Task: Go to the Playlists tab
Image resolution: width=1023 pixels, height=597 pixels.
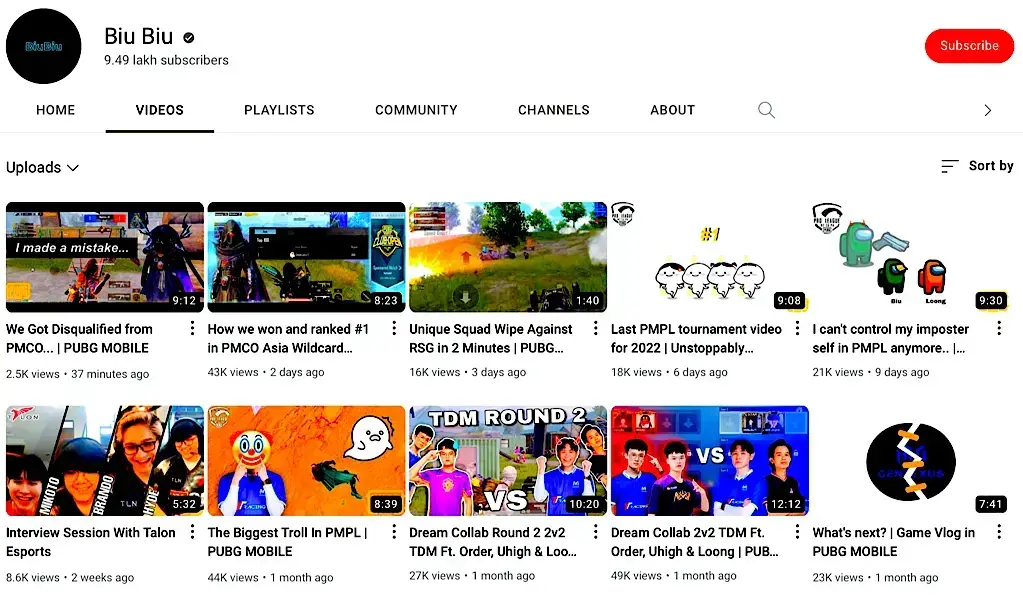Action: [x=279, y=110]
